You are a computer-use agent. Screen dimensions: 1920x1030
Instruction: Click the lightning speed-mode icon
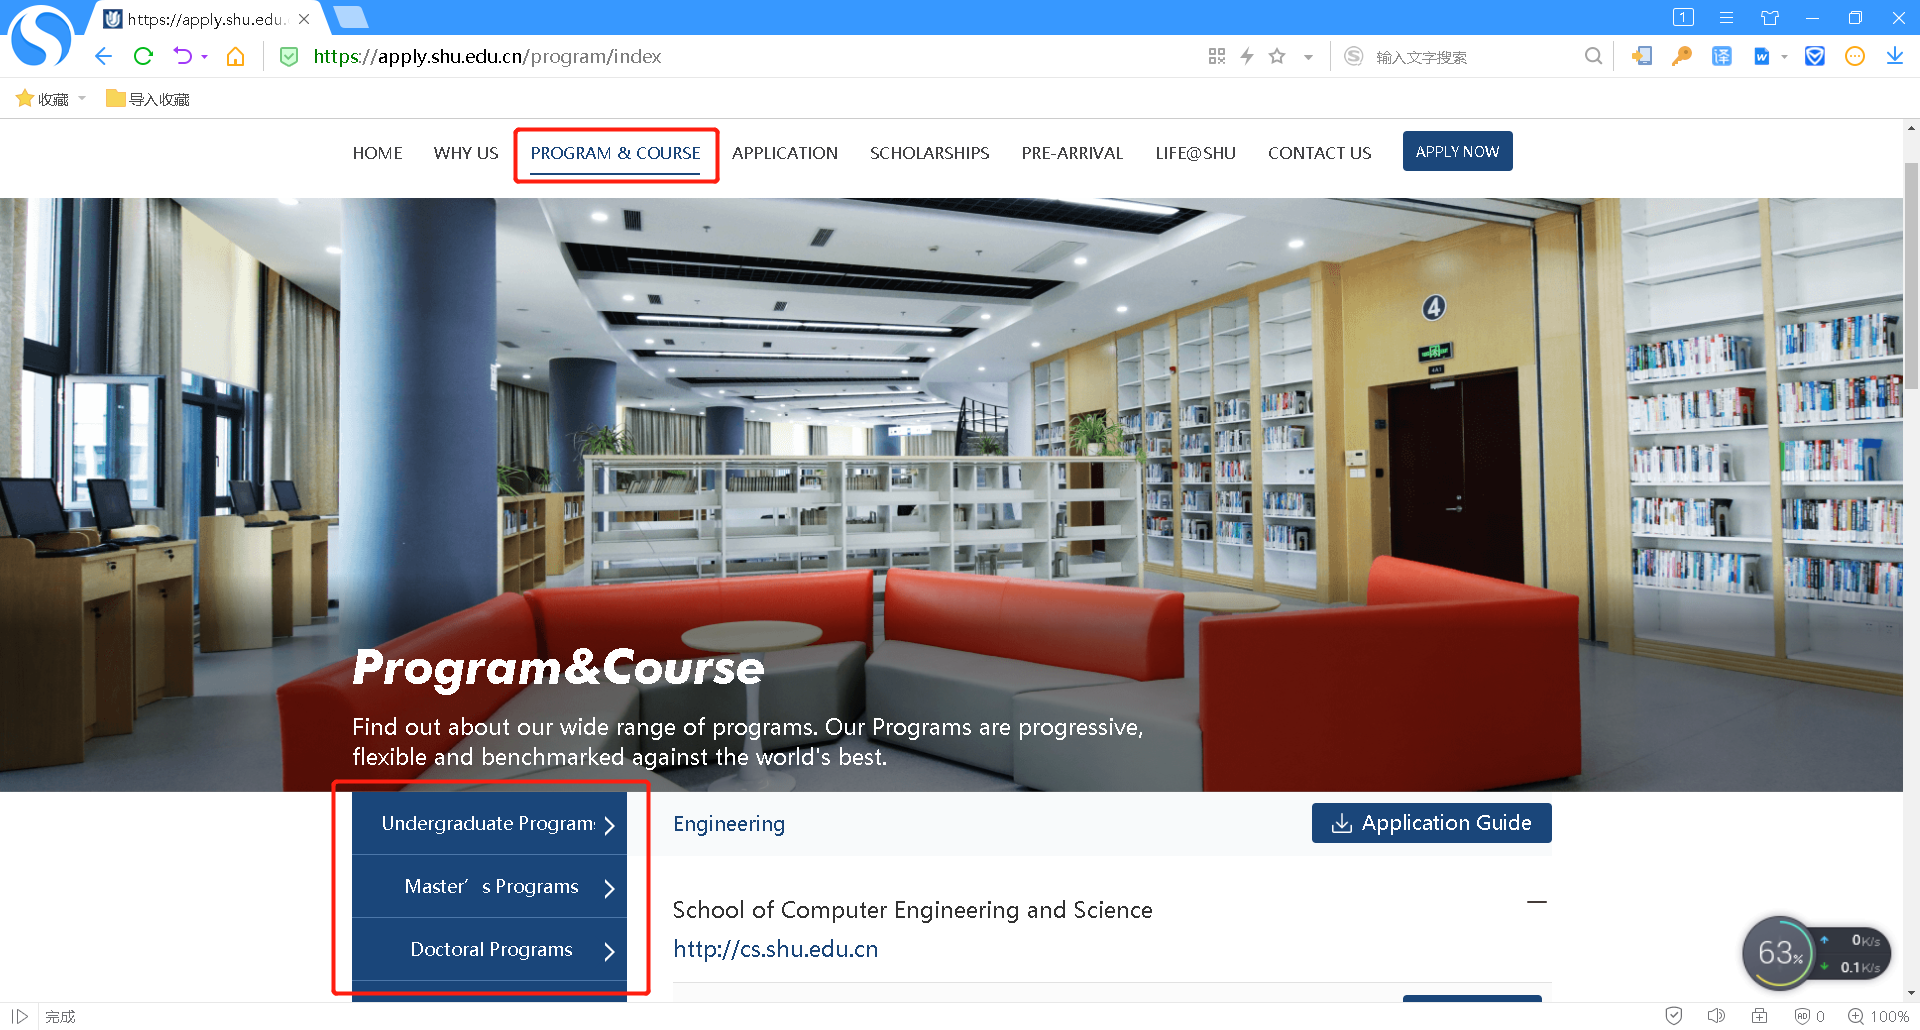click(1247, 57)
